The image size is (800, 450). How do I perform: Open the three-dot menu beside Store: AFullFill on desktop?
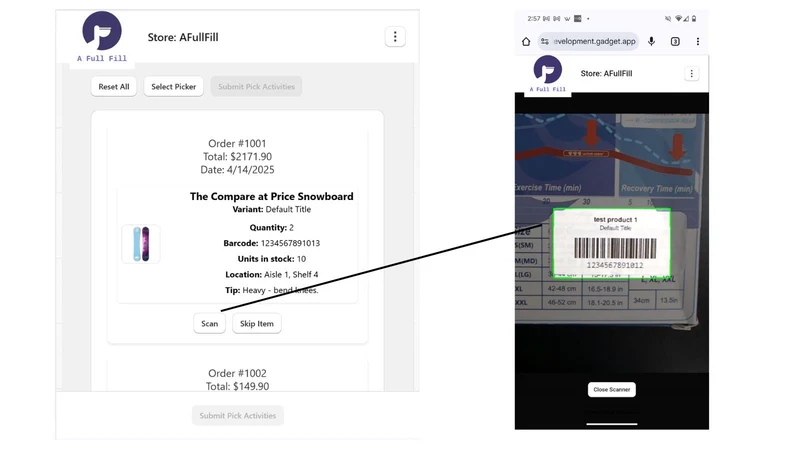click(395, 37)
